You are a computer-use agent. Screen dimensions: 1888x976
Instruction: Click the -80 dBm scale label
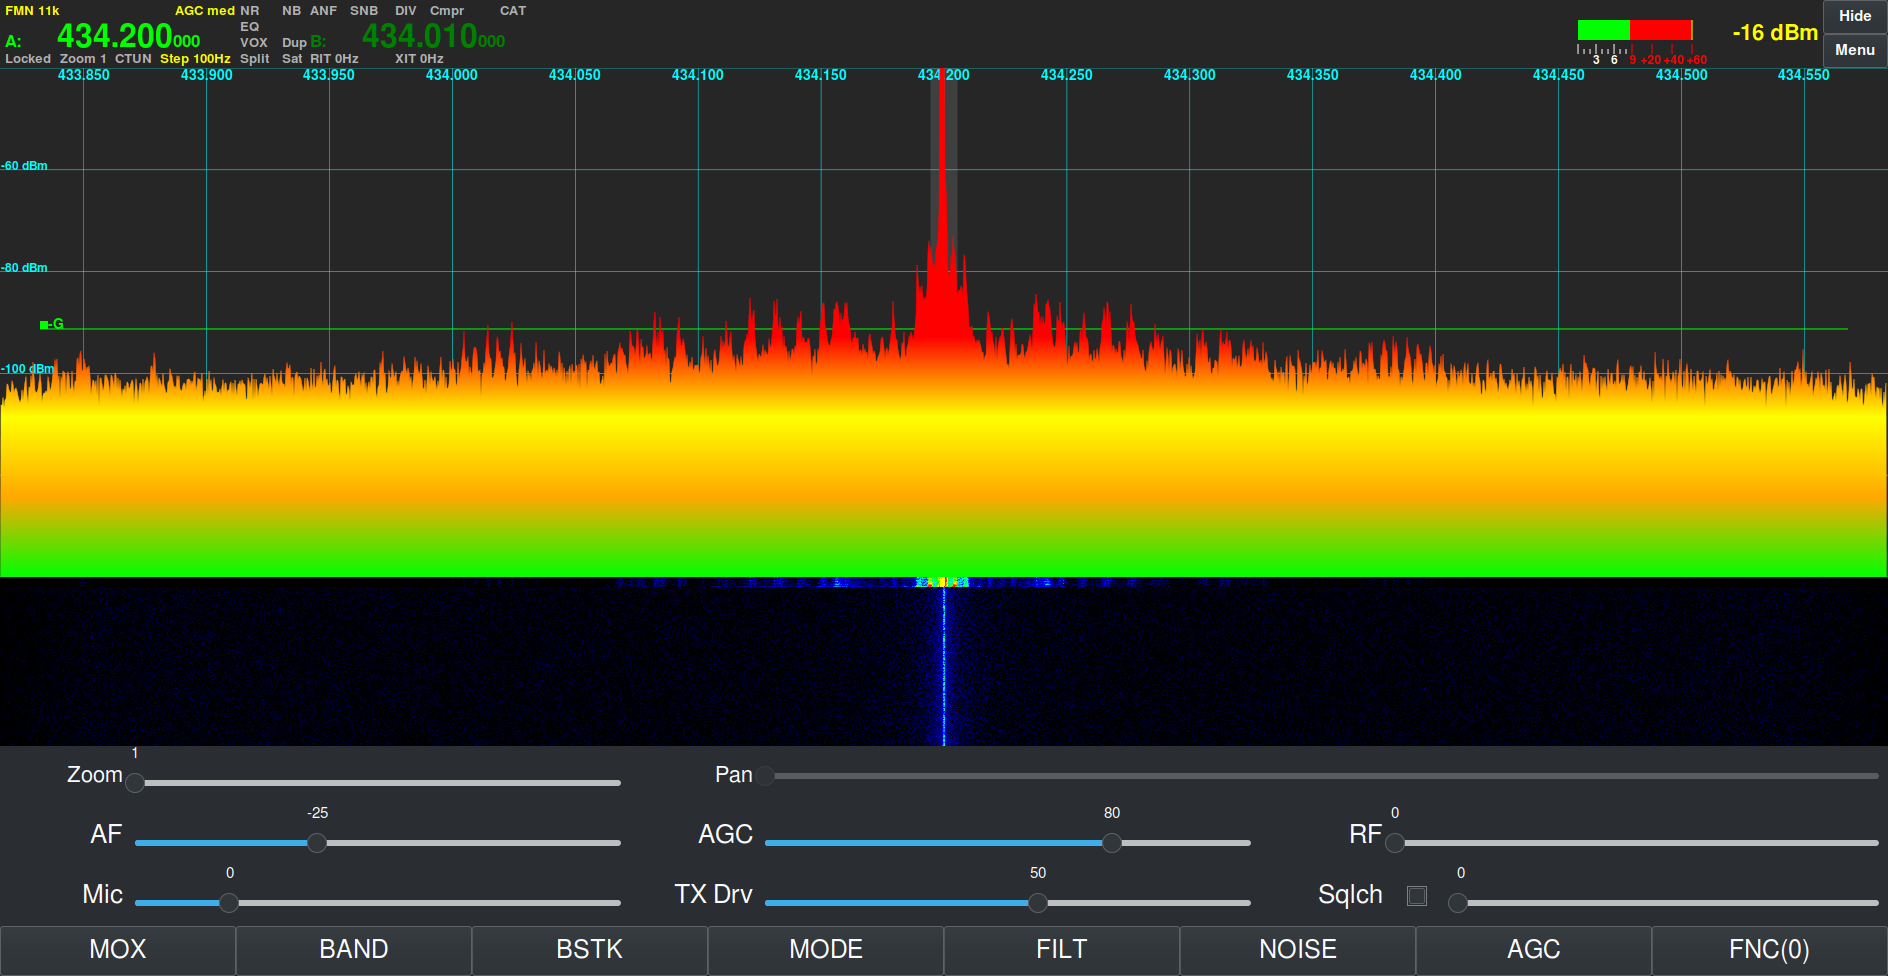click(x=24, y=268)
